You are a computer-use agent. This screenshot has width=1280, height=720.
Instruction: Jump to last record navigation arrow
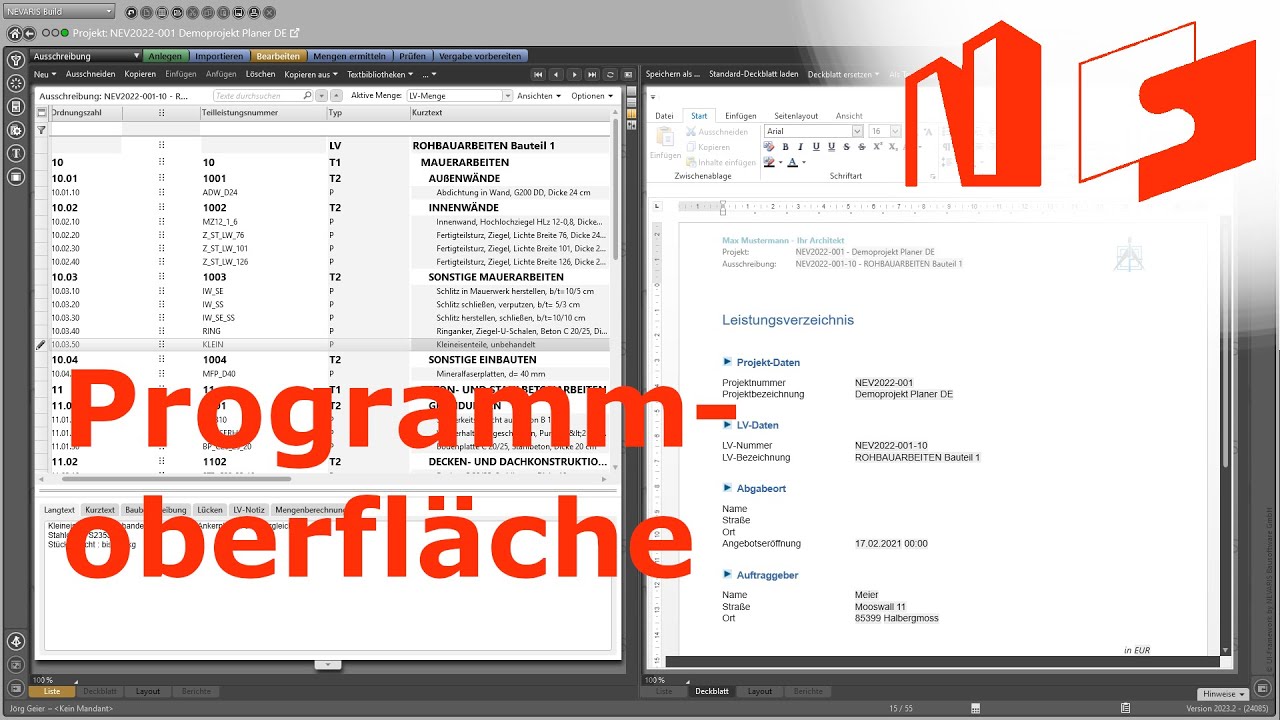tap(592, 74)
